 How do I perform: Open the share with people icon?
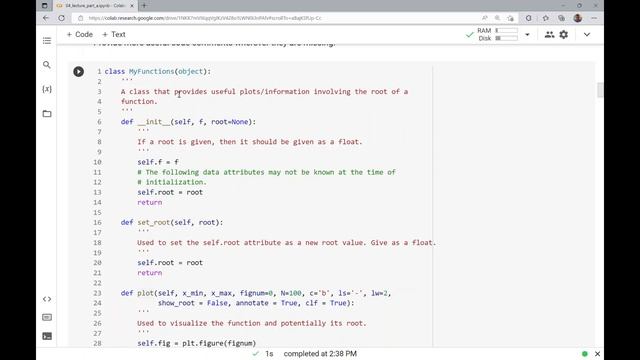click(x=549, y=35)
